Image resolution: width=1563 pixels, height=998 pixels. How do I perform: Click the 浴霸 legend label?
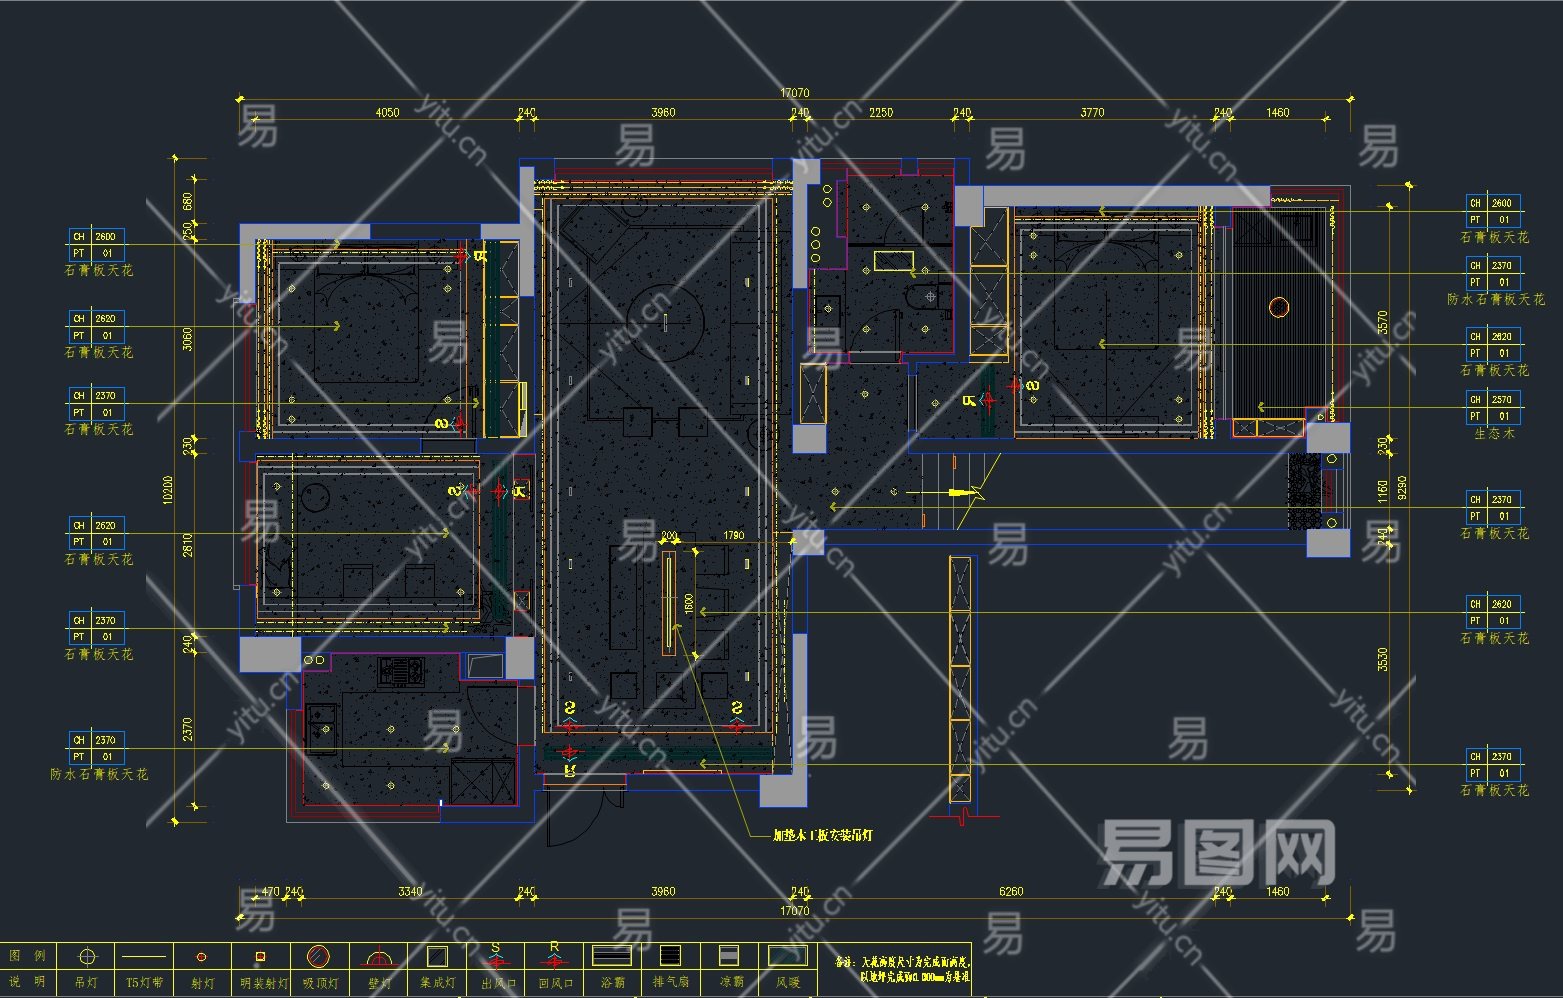613,983
